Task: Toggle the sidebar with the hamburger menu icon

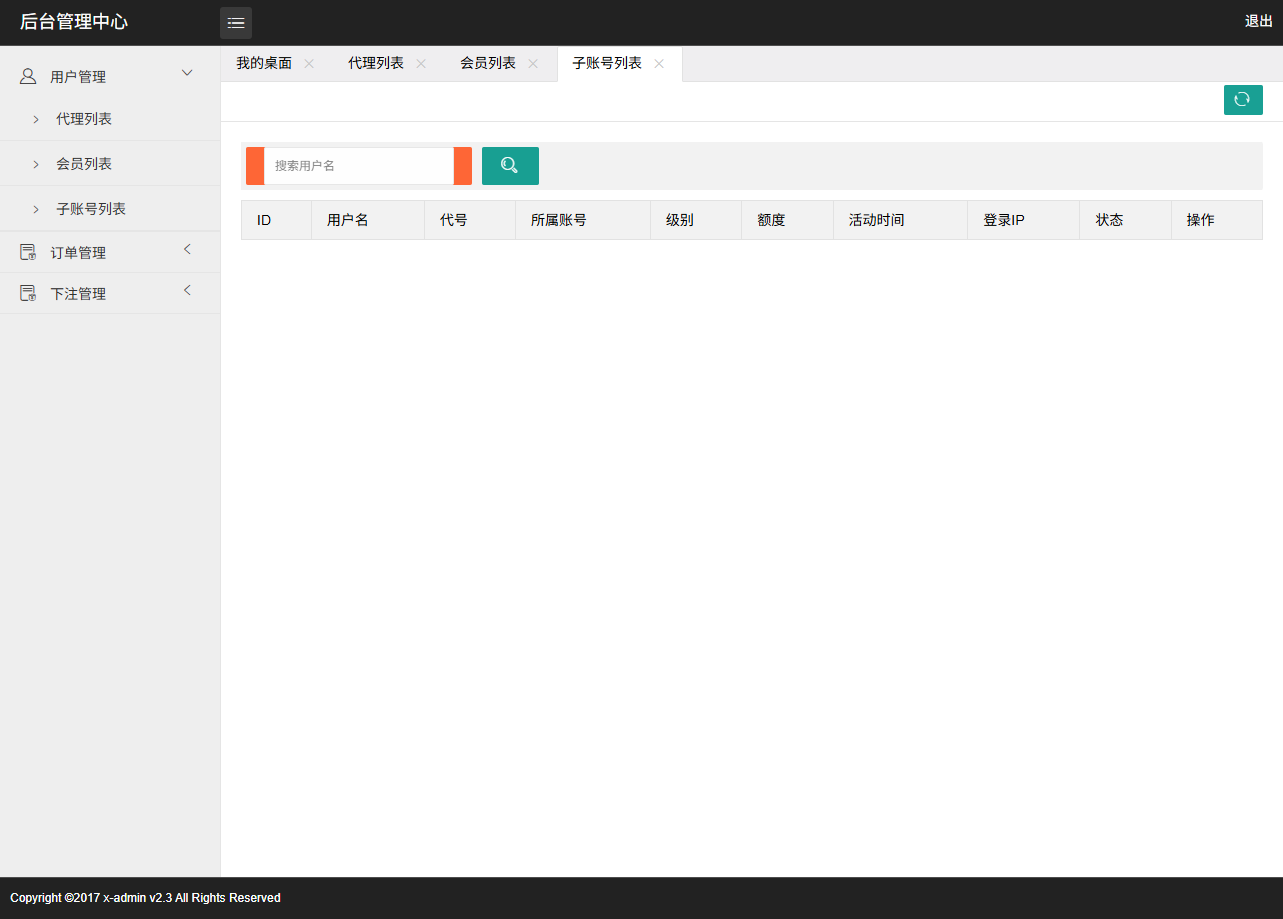Action: [x=236, y=23]
